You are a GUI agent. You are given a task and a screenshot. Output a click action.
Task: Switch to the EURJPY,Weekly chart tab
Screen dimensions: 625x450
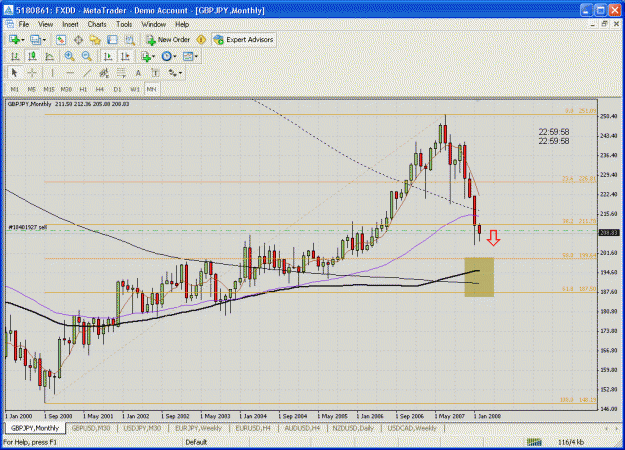(199, 428)
